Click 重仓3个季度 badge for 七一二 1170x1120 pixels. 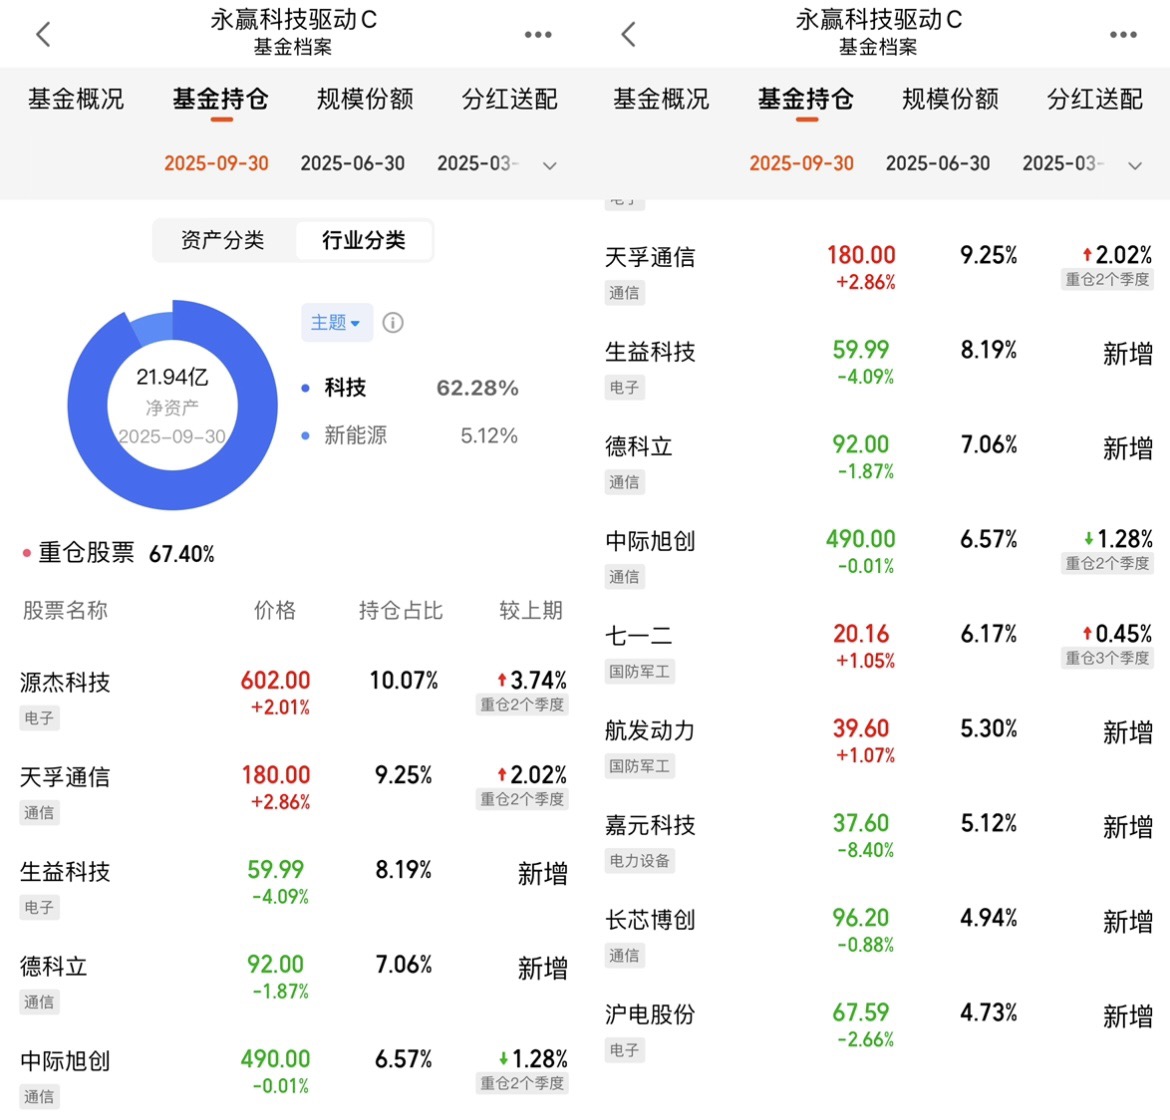click(1107, 657)
